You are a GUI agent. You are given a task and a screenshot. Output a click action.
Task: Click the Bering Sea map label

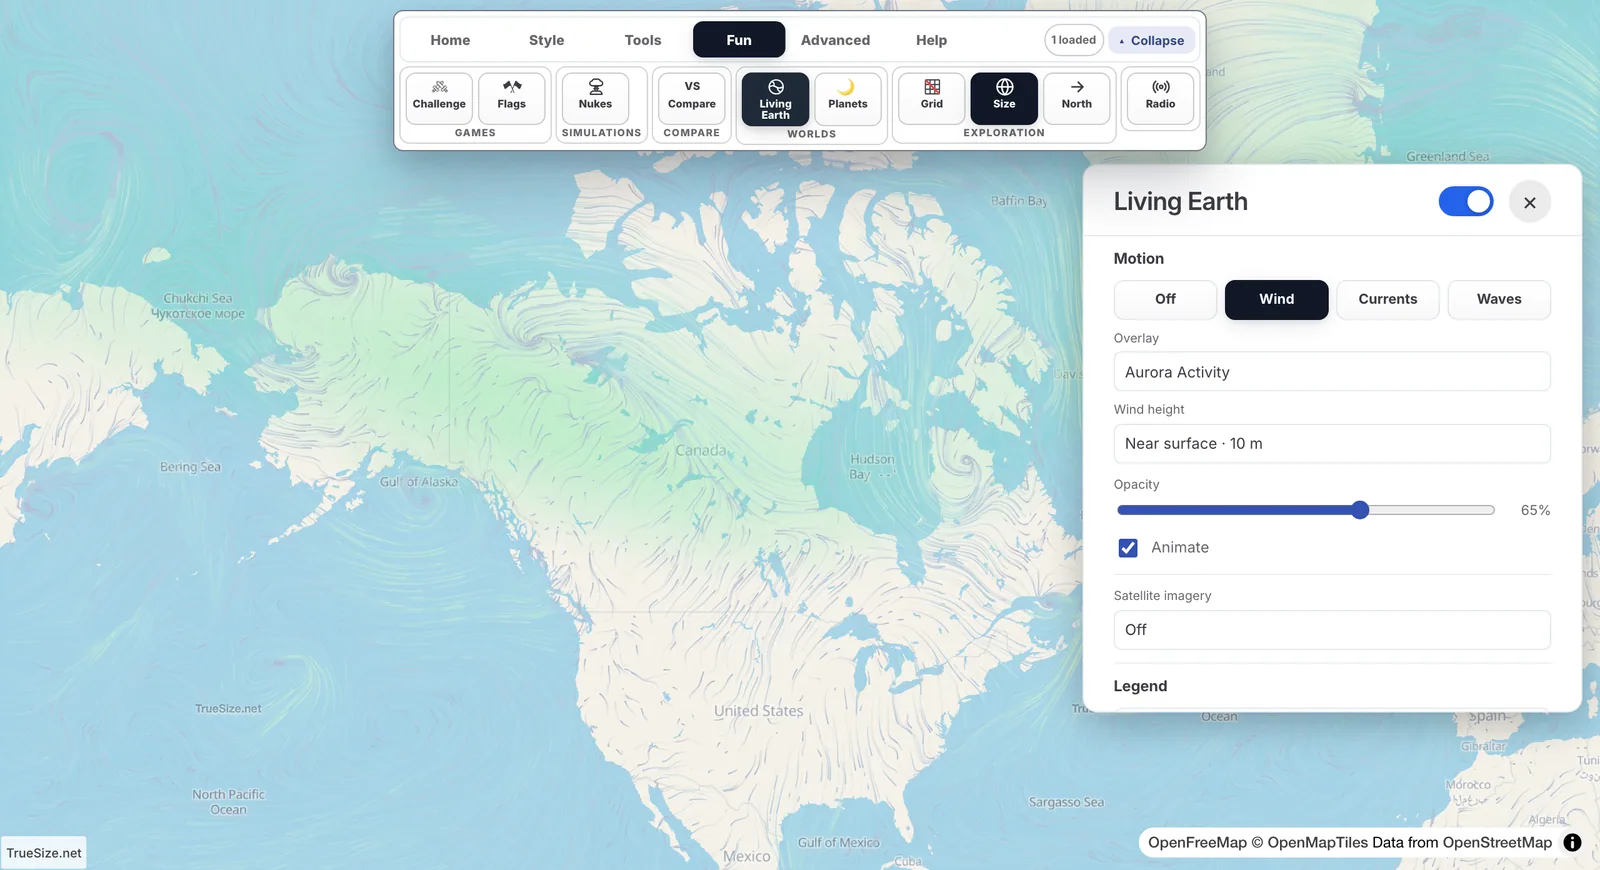(190, 467)
